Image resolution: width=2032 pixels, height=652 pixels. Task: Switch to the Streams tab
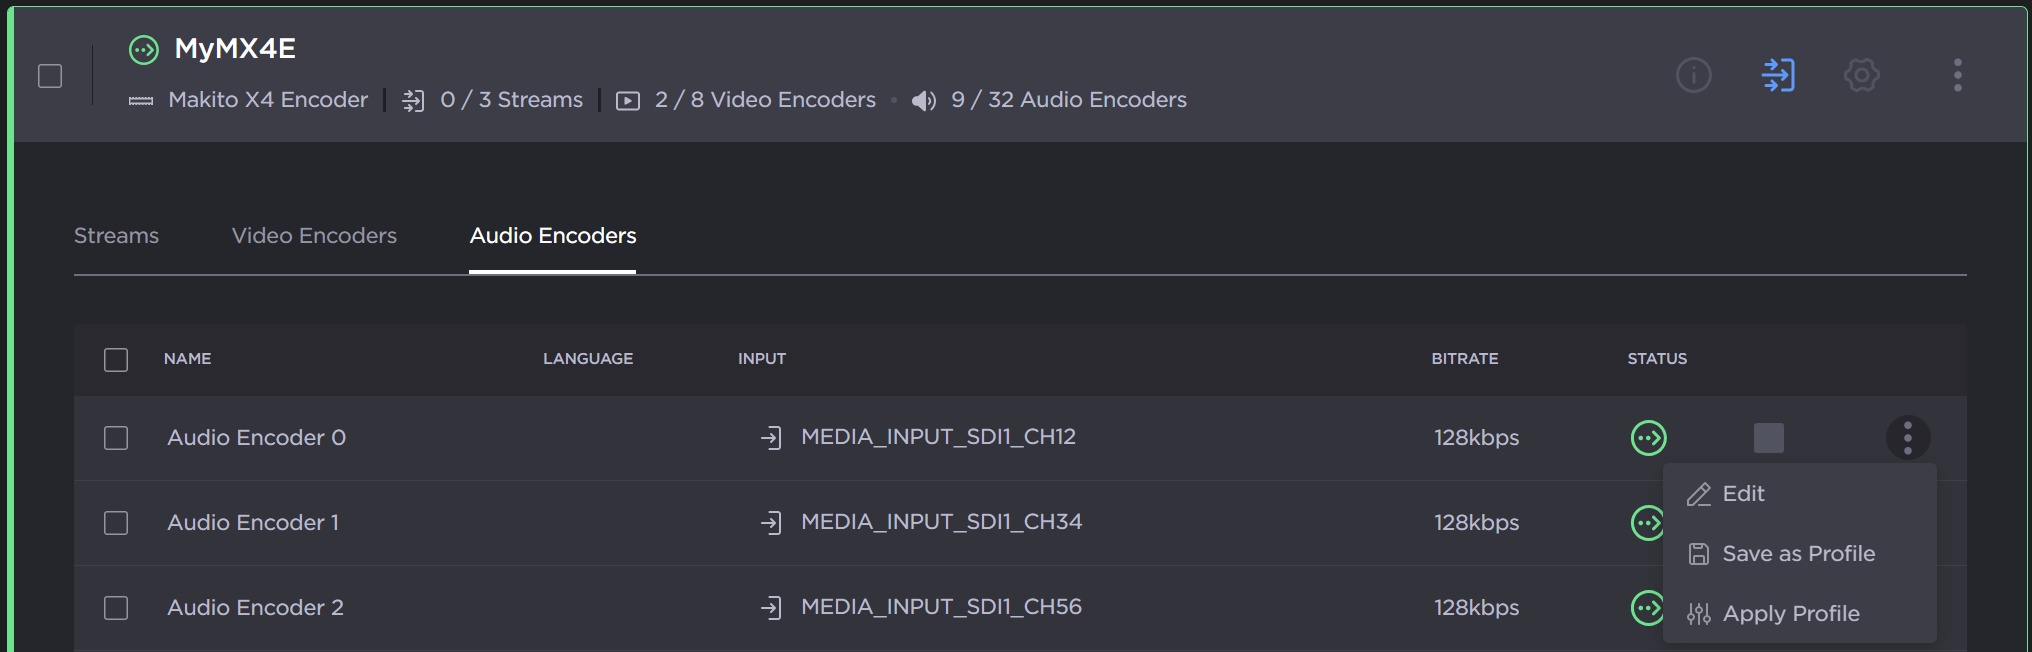[x=116, y=236]
